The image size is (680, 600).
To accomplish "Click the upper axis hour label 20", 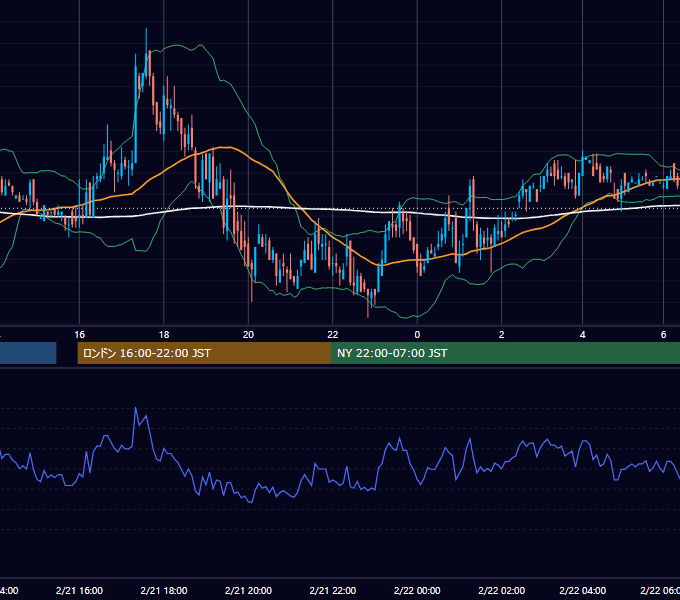I will 248,335.
